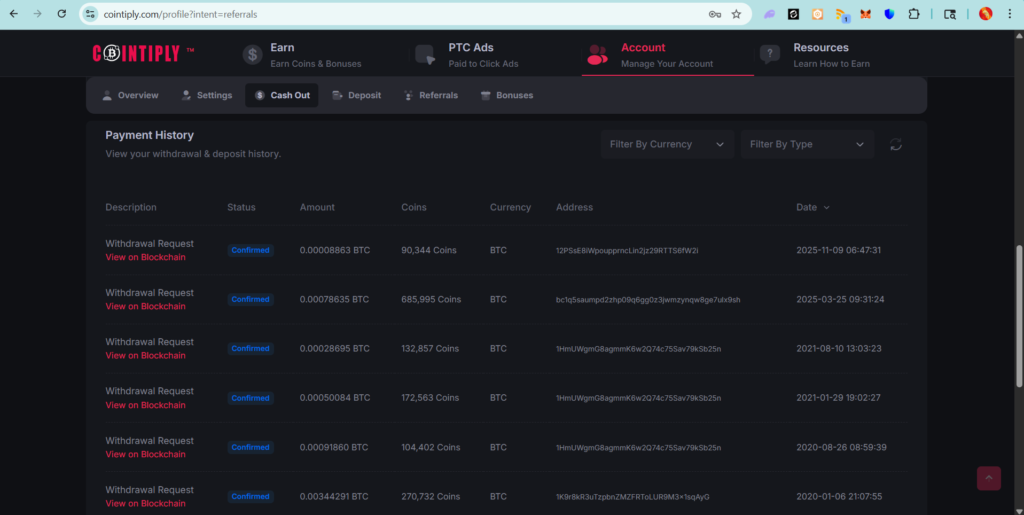Viewport: 1024px width, 515px height.
Task: Expand the Filter By Type dropdown
Action: 807,144
